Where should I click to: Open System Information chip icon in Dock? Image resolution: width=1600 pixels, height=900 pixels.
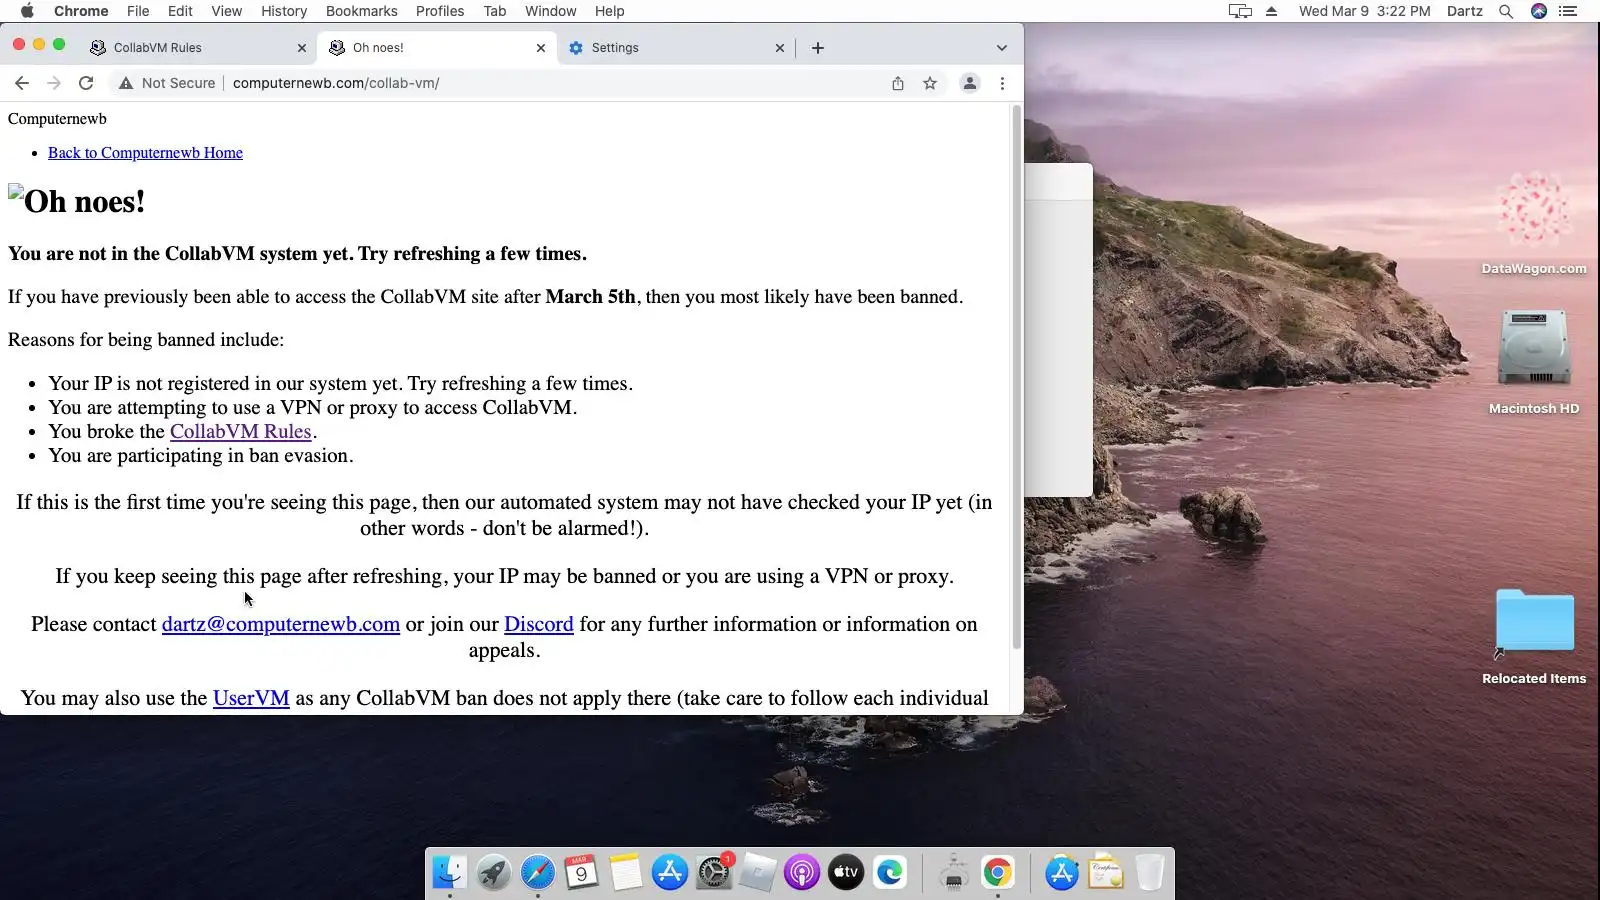[953, 873]
